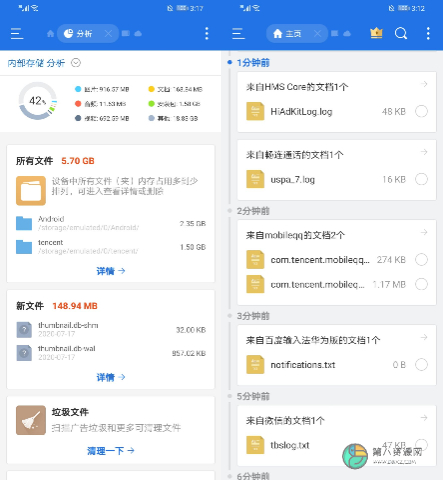
Task: Open the hamburger menu on the analysis screen
Action: 17,34
